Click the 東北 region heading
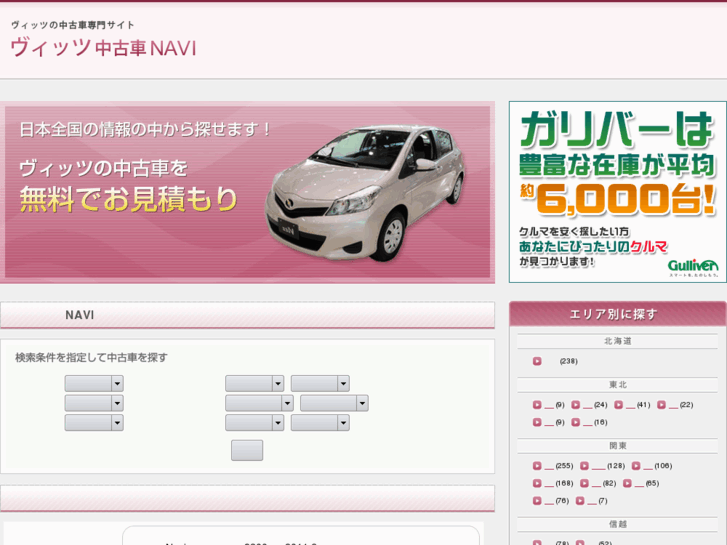The image size is (727, 545). (x=618, y=385)
